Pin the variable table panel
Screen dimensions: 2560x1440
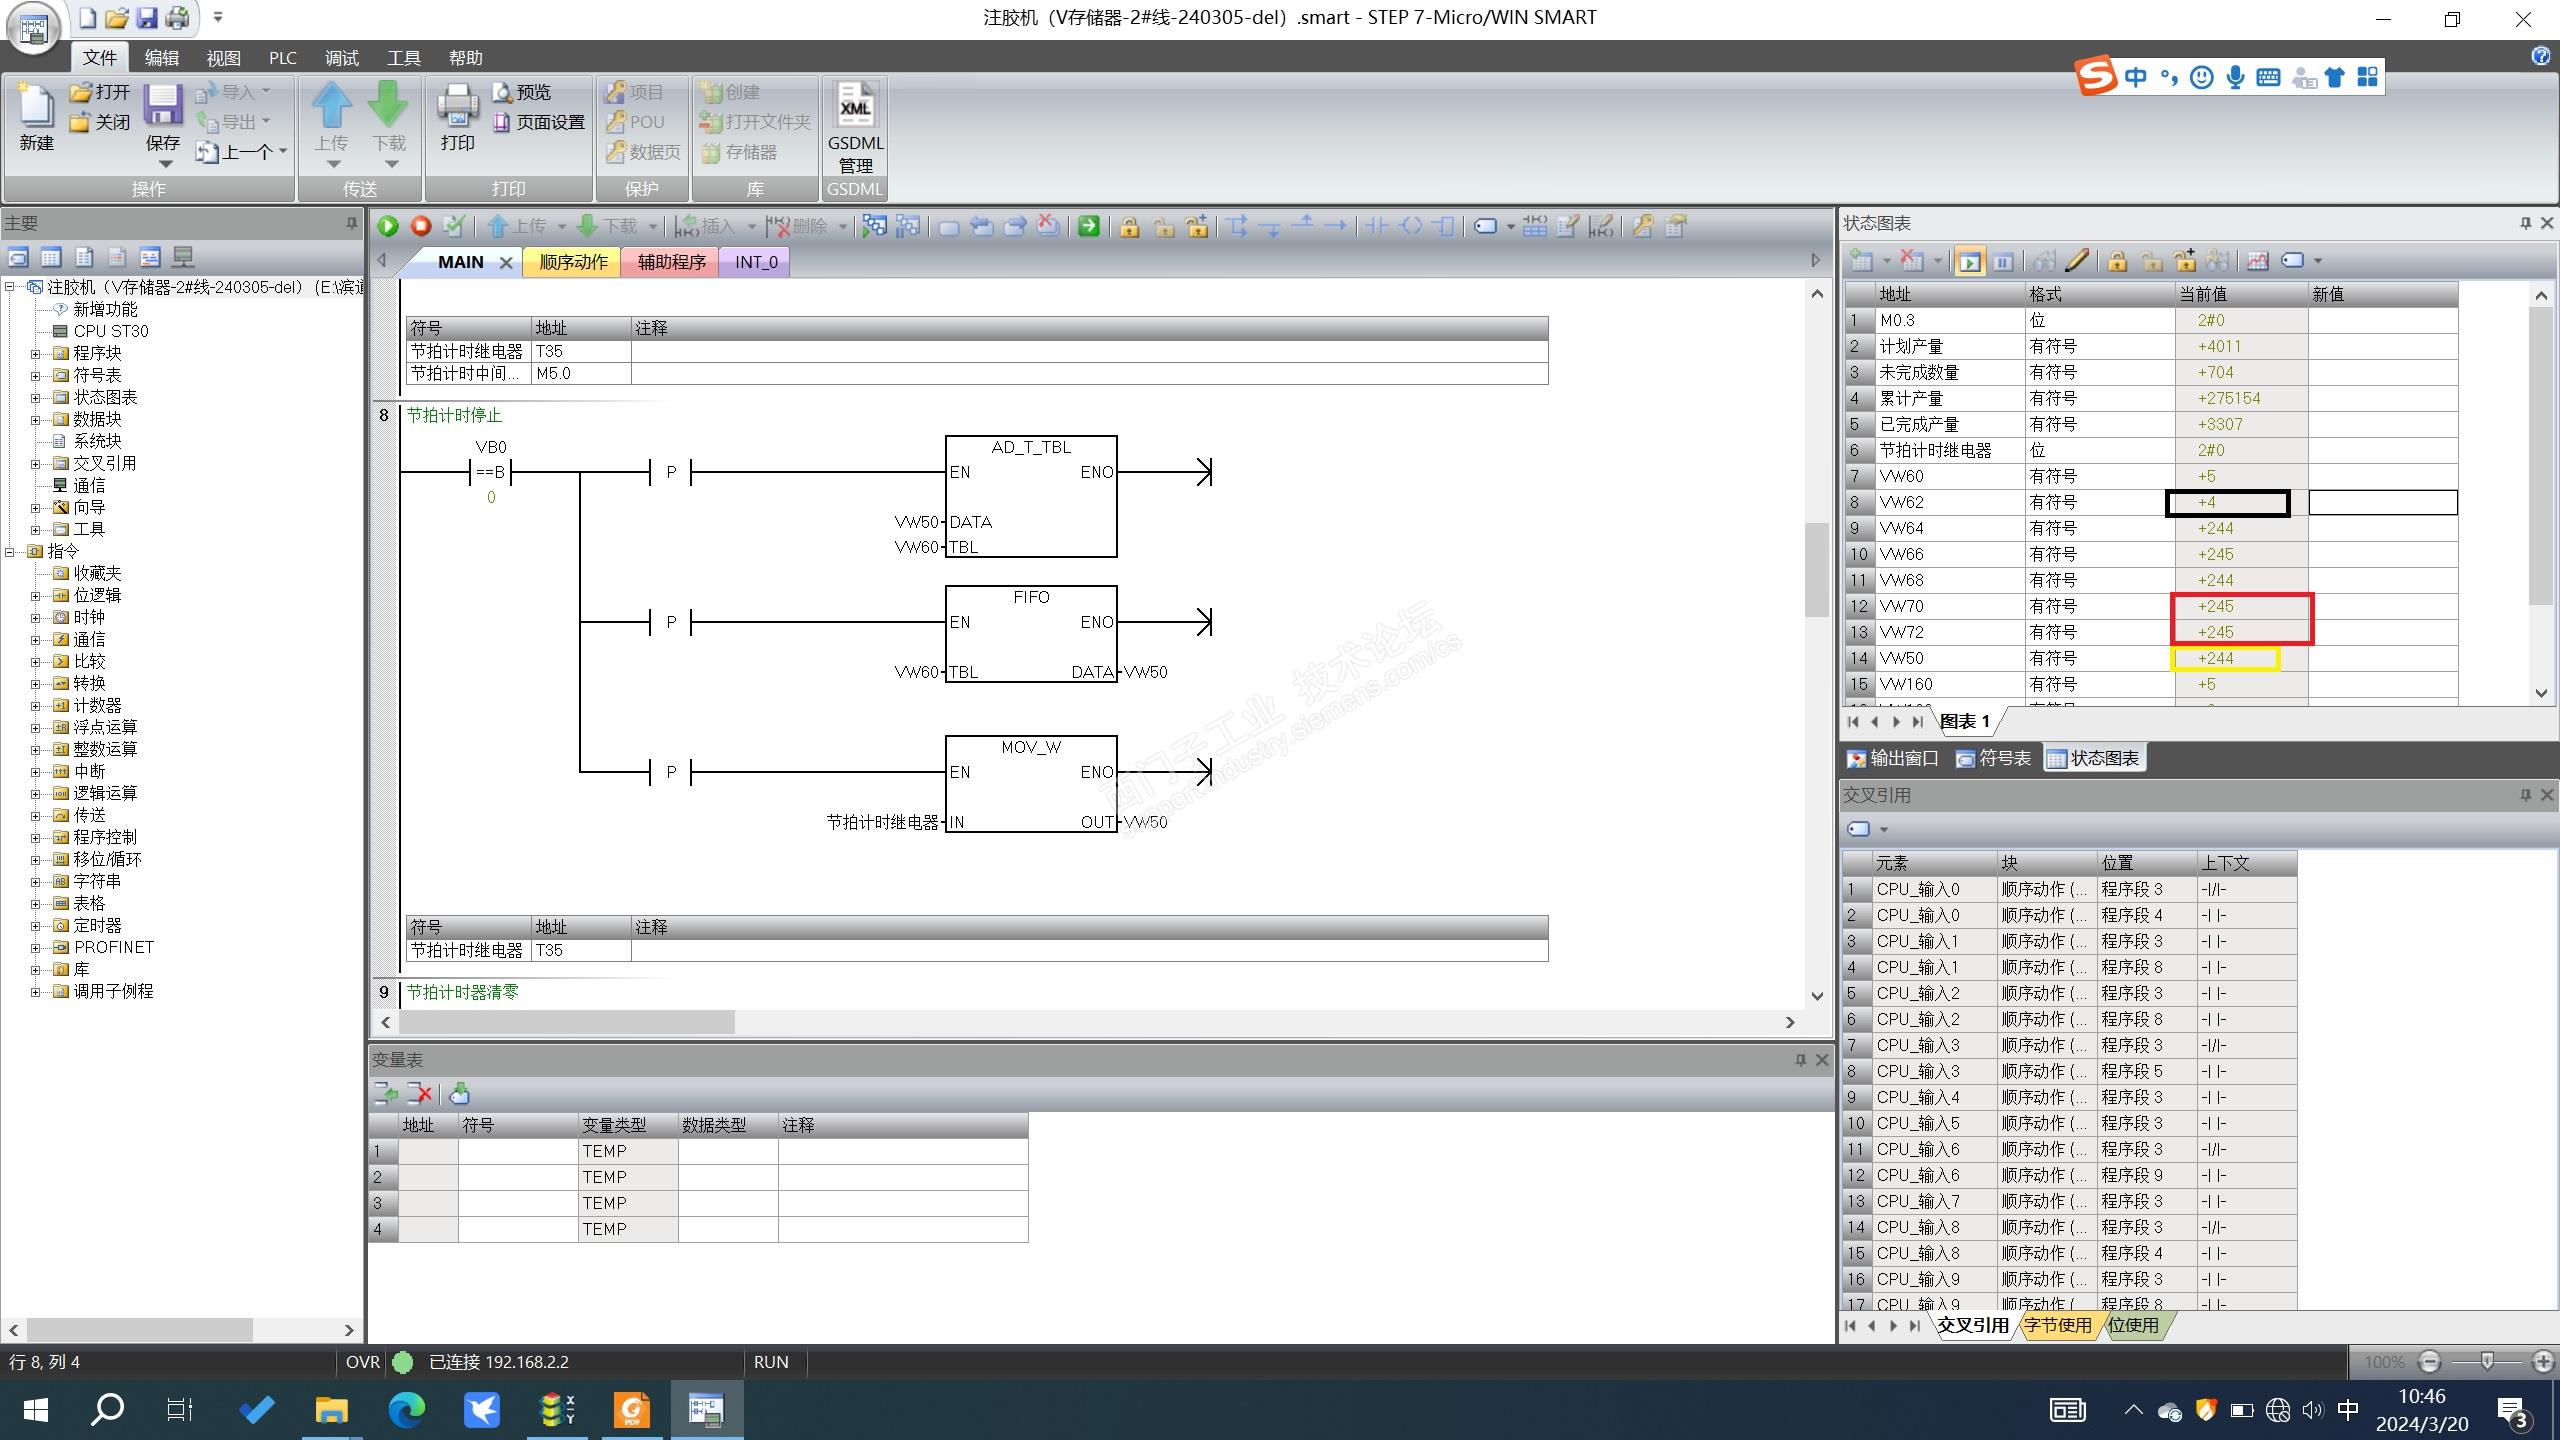1800,1060
